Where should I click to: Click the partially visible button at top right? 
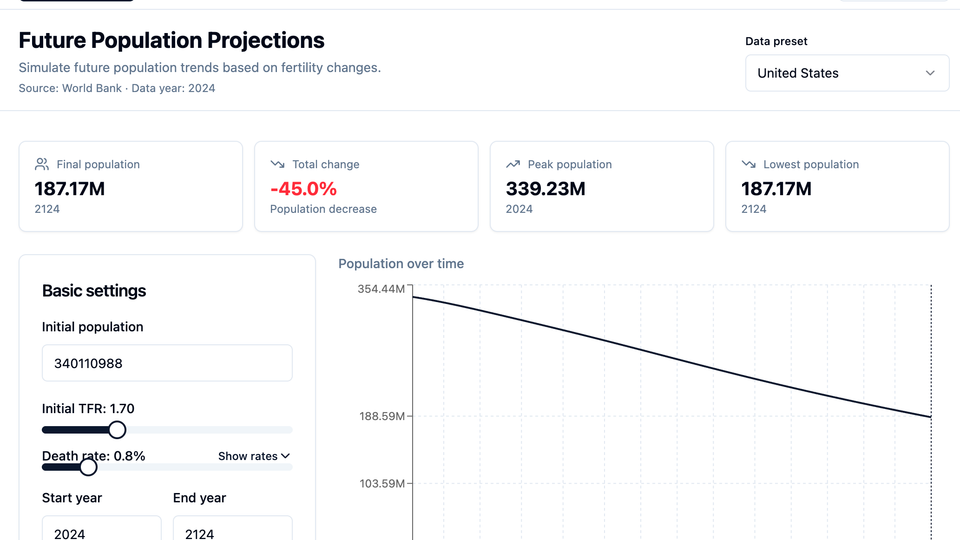pos(892,1)
